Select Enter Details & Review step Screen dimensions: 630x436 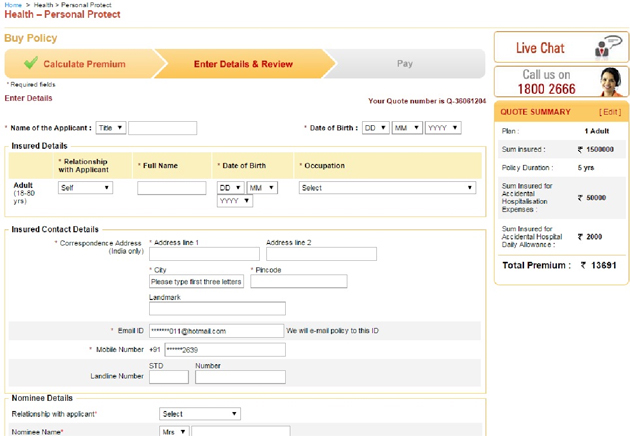243,64
